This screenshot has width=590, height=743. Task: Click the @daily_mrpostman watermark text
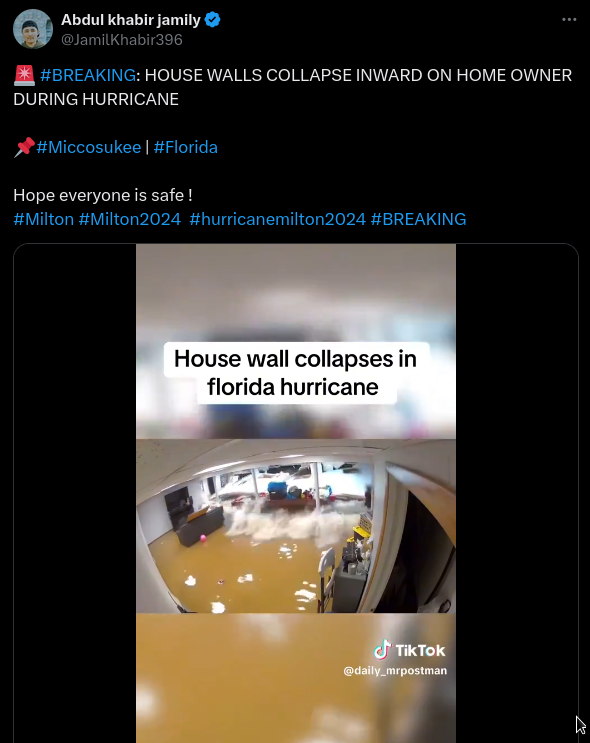[x=395, y=671]
